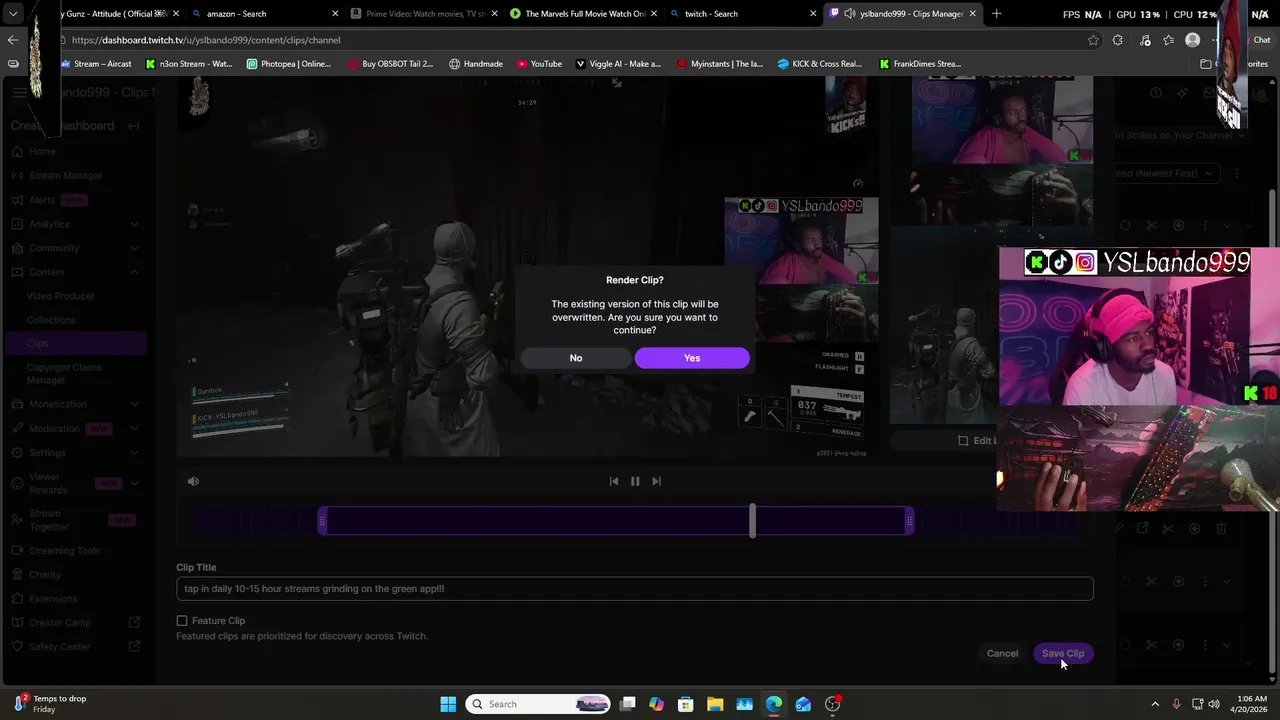1280x720 pixels.
Task: Pause the clip playback
Action: 635,481
